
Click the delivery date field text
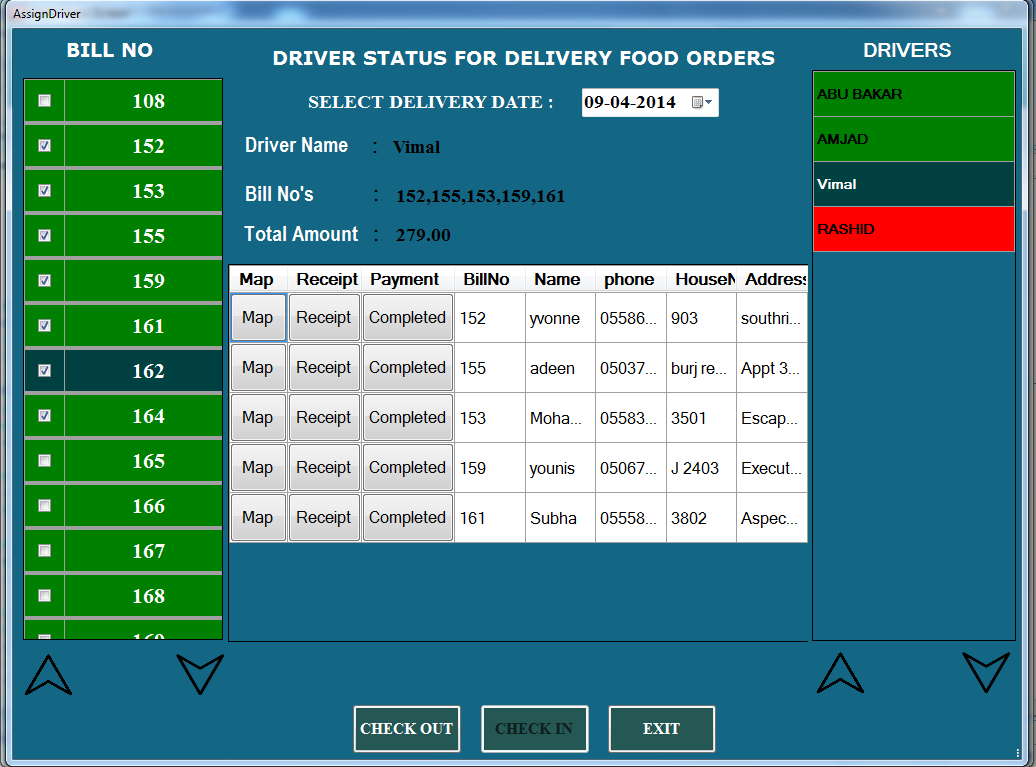[x=631, y=102]
